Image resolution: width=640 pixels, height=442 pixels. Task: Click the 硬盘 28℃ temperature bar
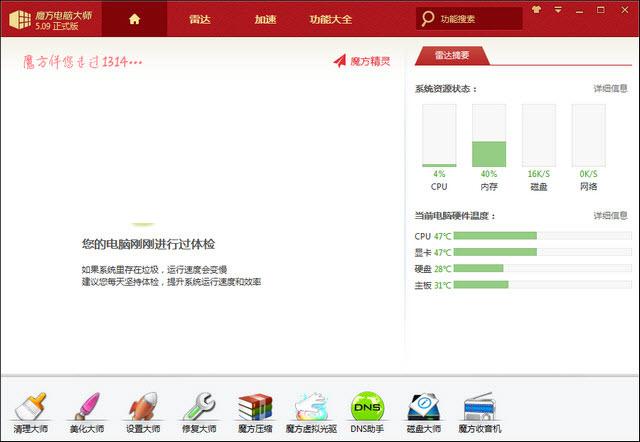542,269
